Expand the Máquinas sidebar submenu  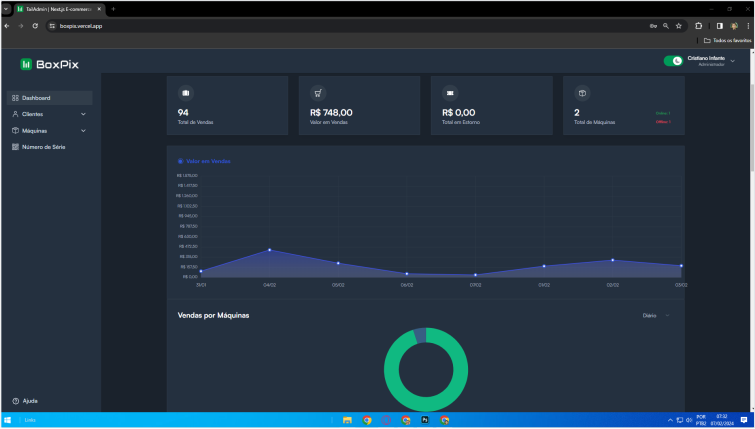48,130
